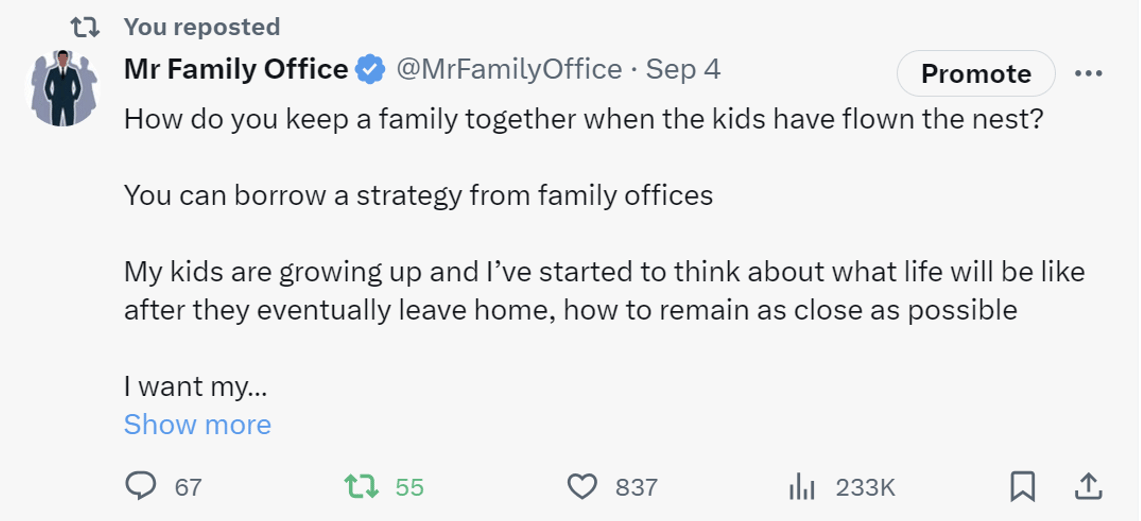
Task: Click the reply speech bubble icon
Action: coord(140,486)
